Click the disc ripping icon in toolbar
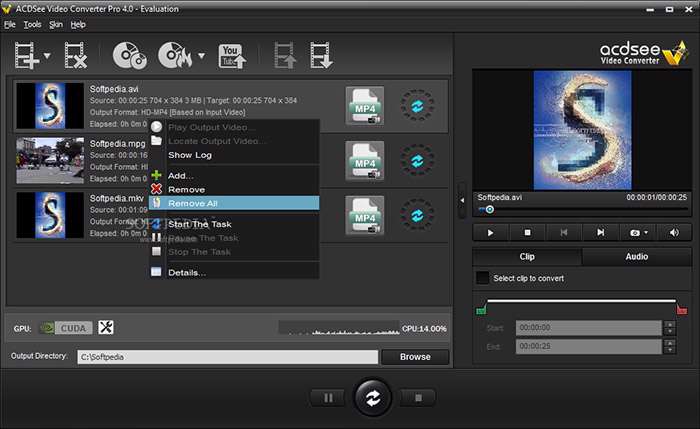This screenshot has height=429, width=700. pyautogui.click(x=129, y=55)
